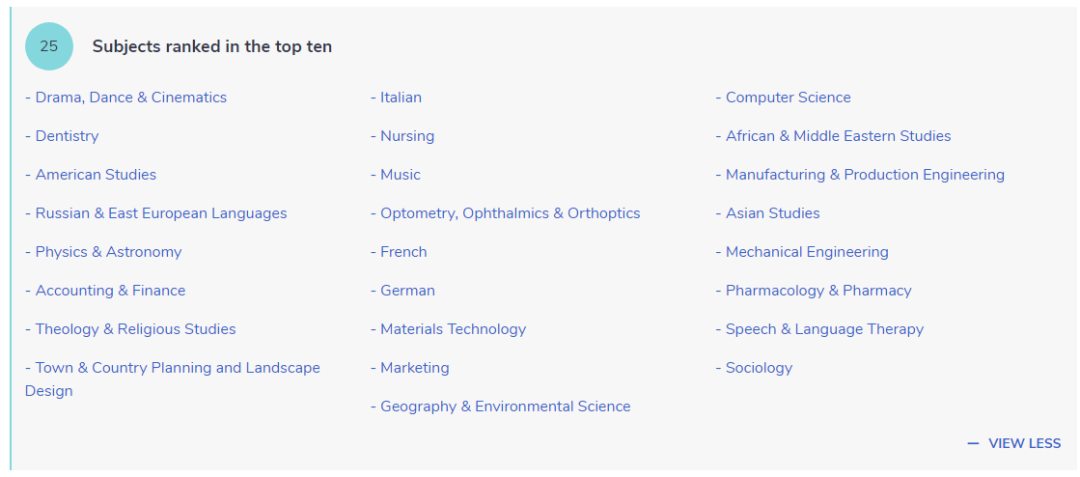The height and width of the screenshot is (477, 1080).
Task: Open the Italian subject link
Action: coord(400,98)
